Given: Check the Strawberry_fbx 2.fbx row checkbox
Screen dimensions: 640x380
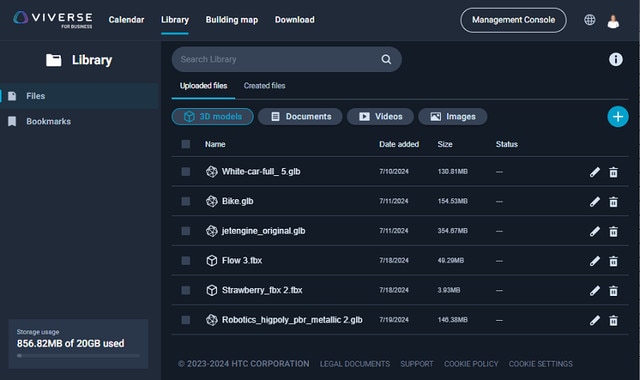Looking at the screenshot, I should pyautogui.click(x=186, y=290).
